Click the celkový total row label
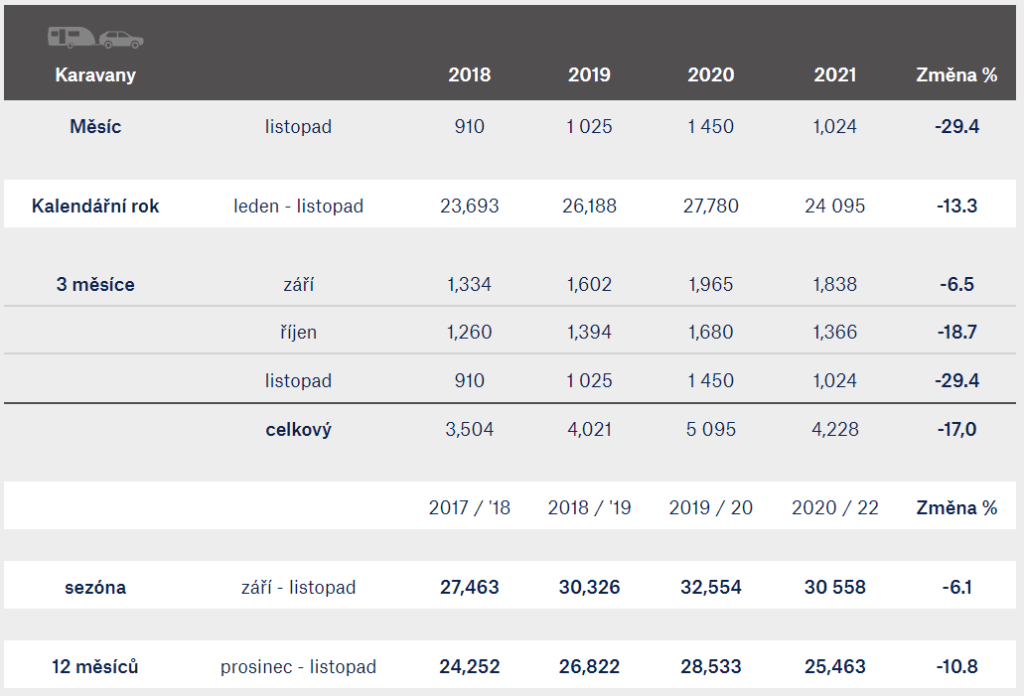The height and width of the screenshot is (696, 1024). click(x=298, y=430)
